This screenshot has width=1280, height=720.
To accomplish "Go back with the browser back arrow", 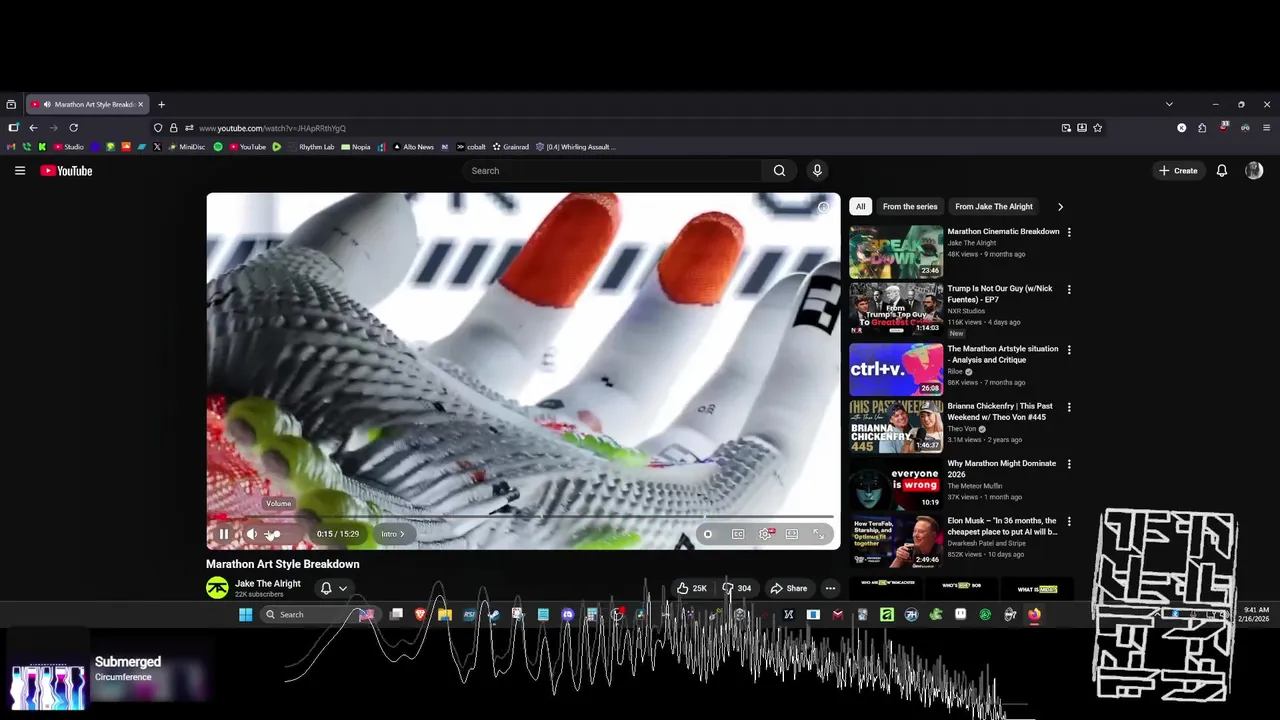I will 33,128.
